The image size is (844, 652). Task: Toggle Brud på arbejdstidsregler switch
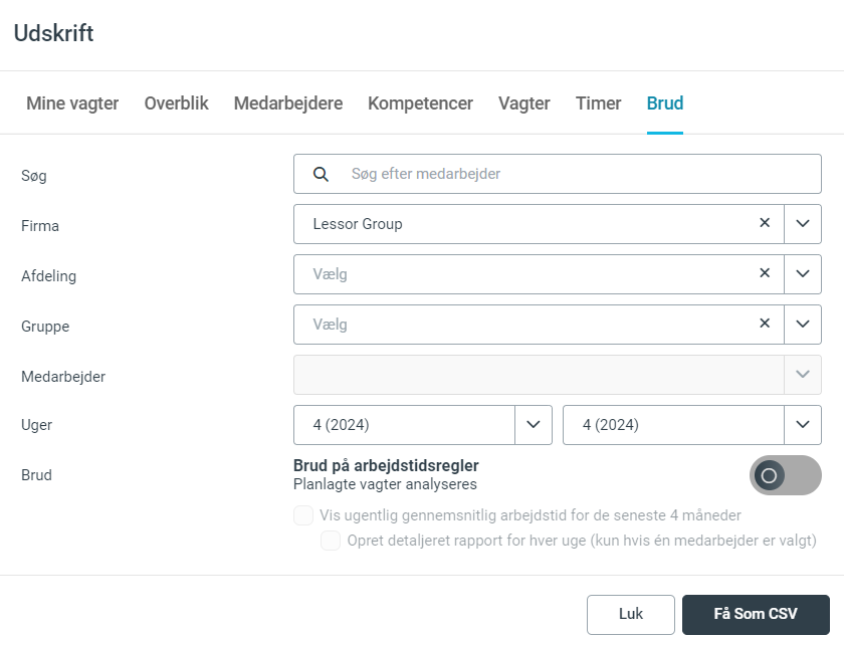[785, 476]
